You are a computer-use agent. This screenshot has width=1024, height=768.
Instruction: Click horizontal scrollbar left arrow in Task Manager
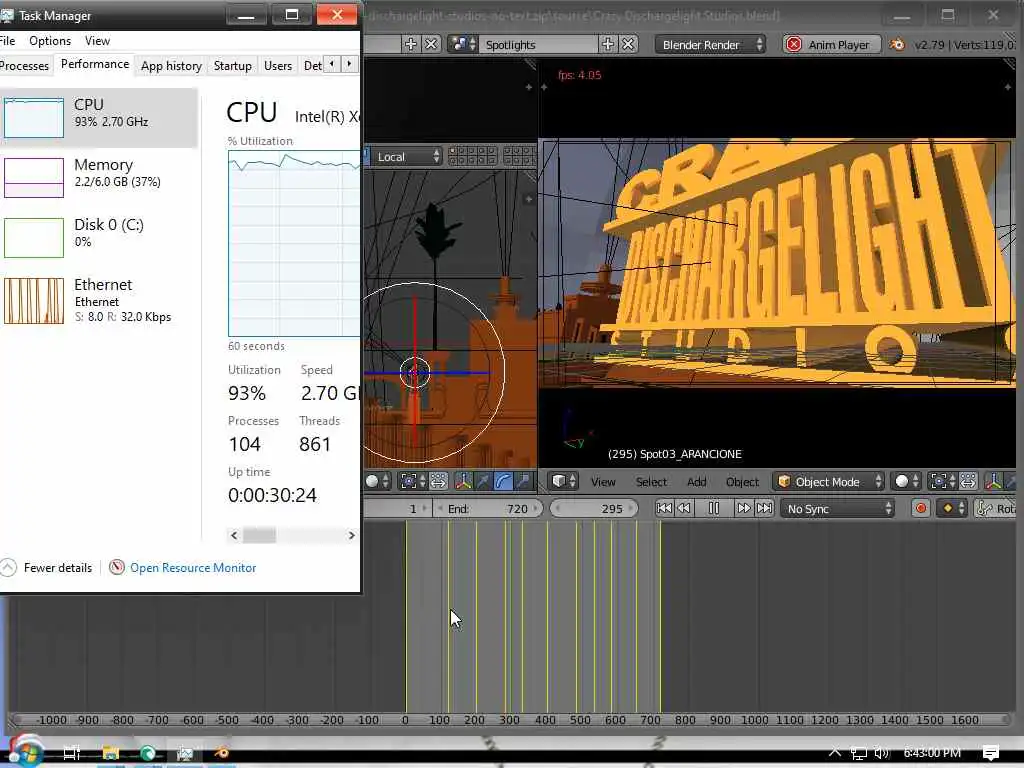click(234, 536)
